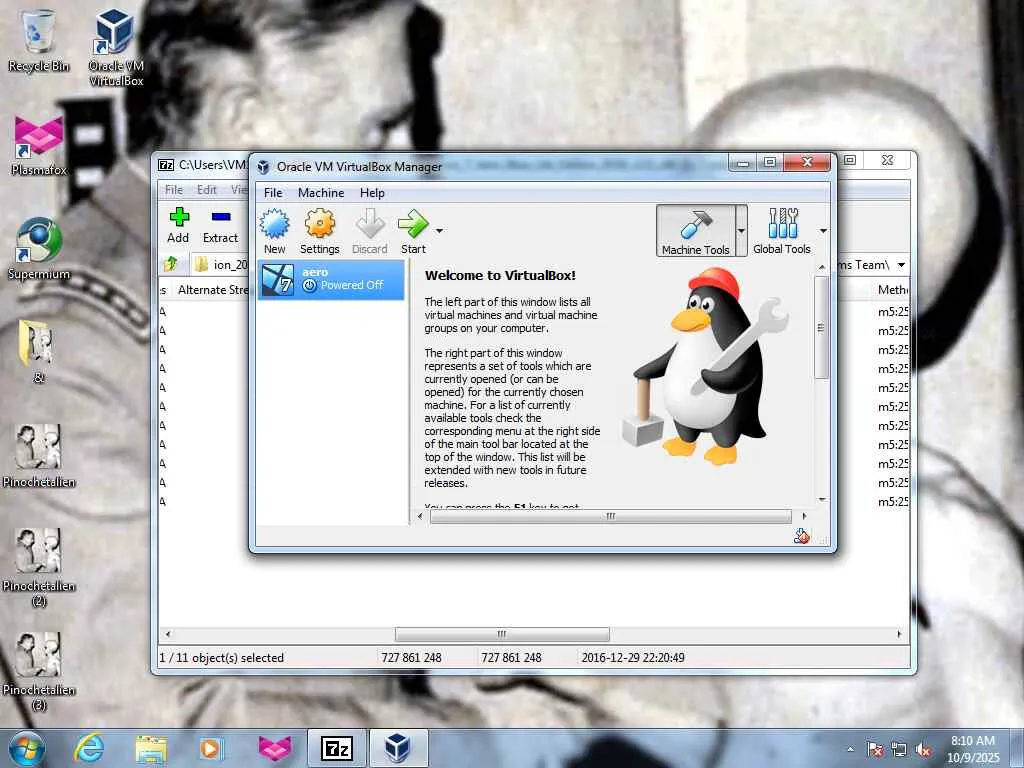Select the '&' folder on the desktop

coord(39,351)
